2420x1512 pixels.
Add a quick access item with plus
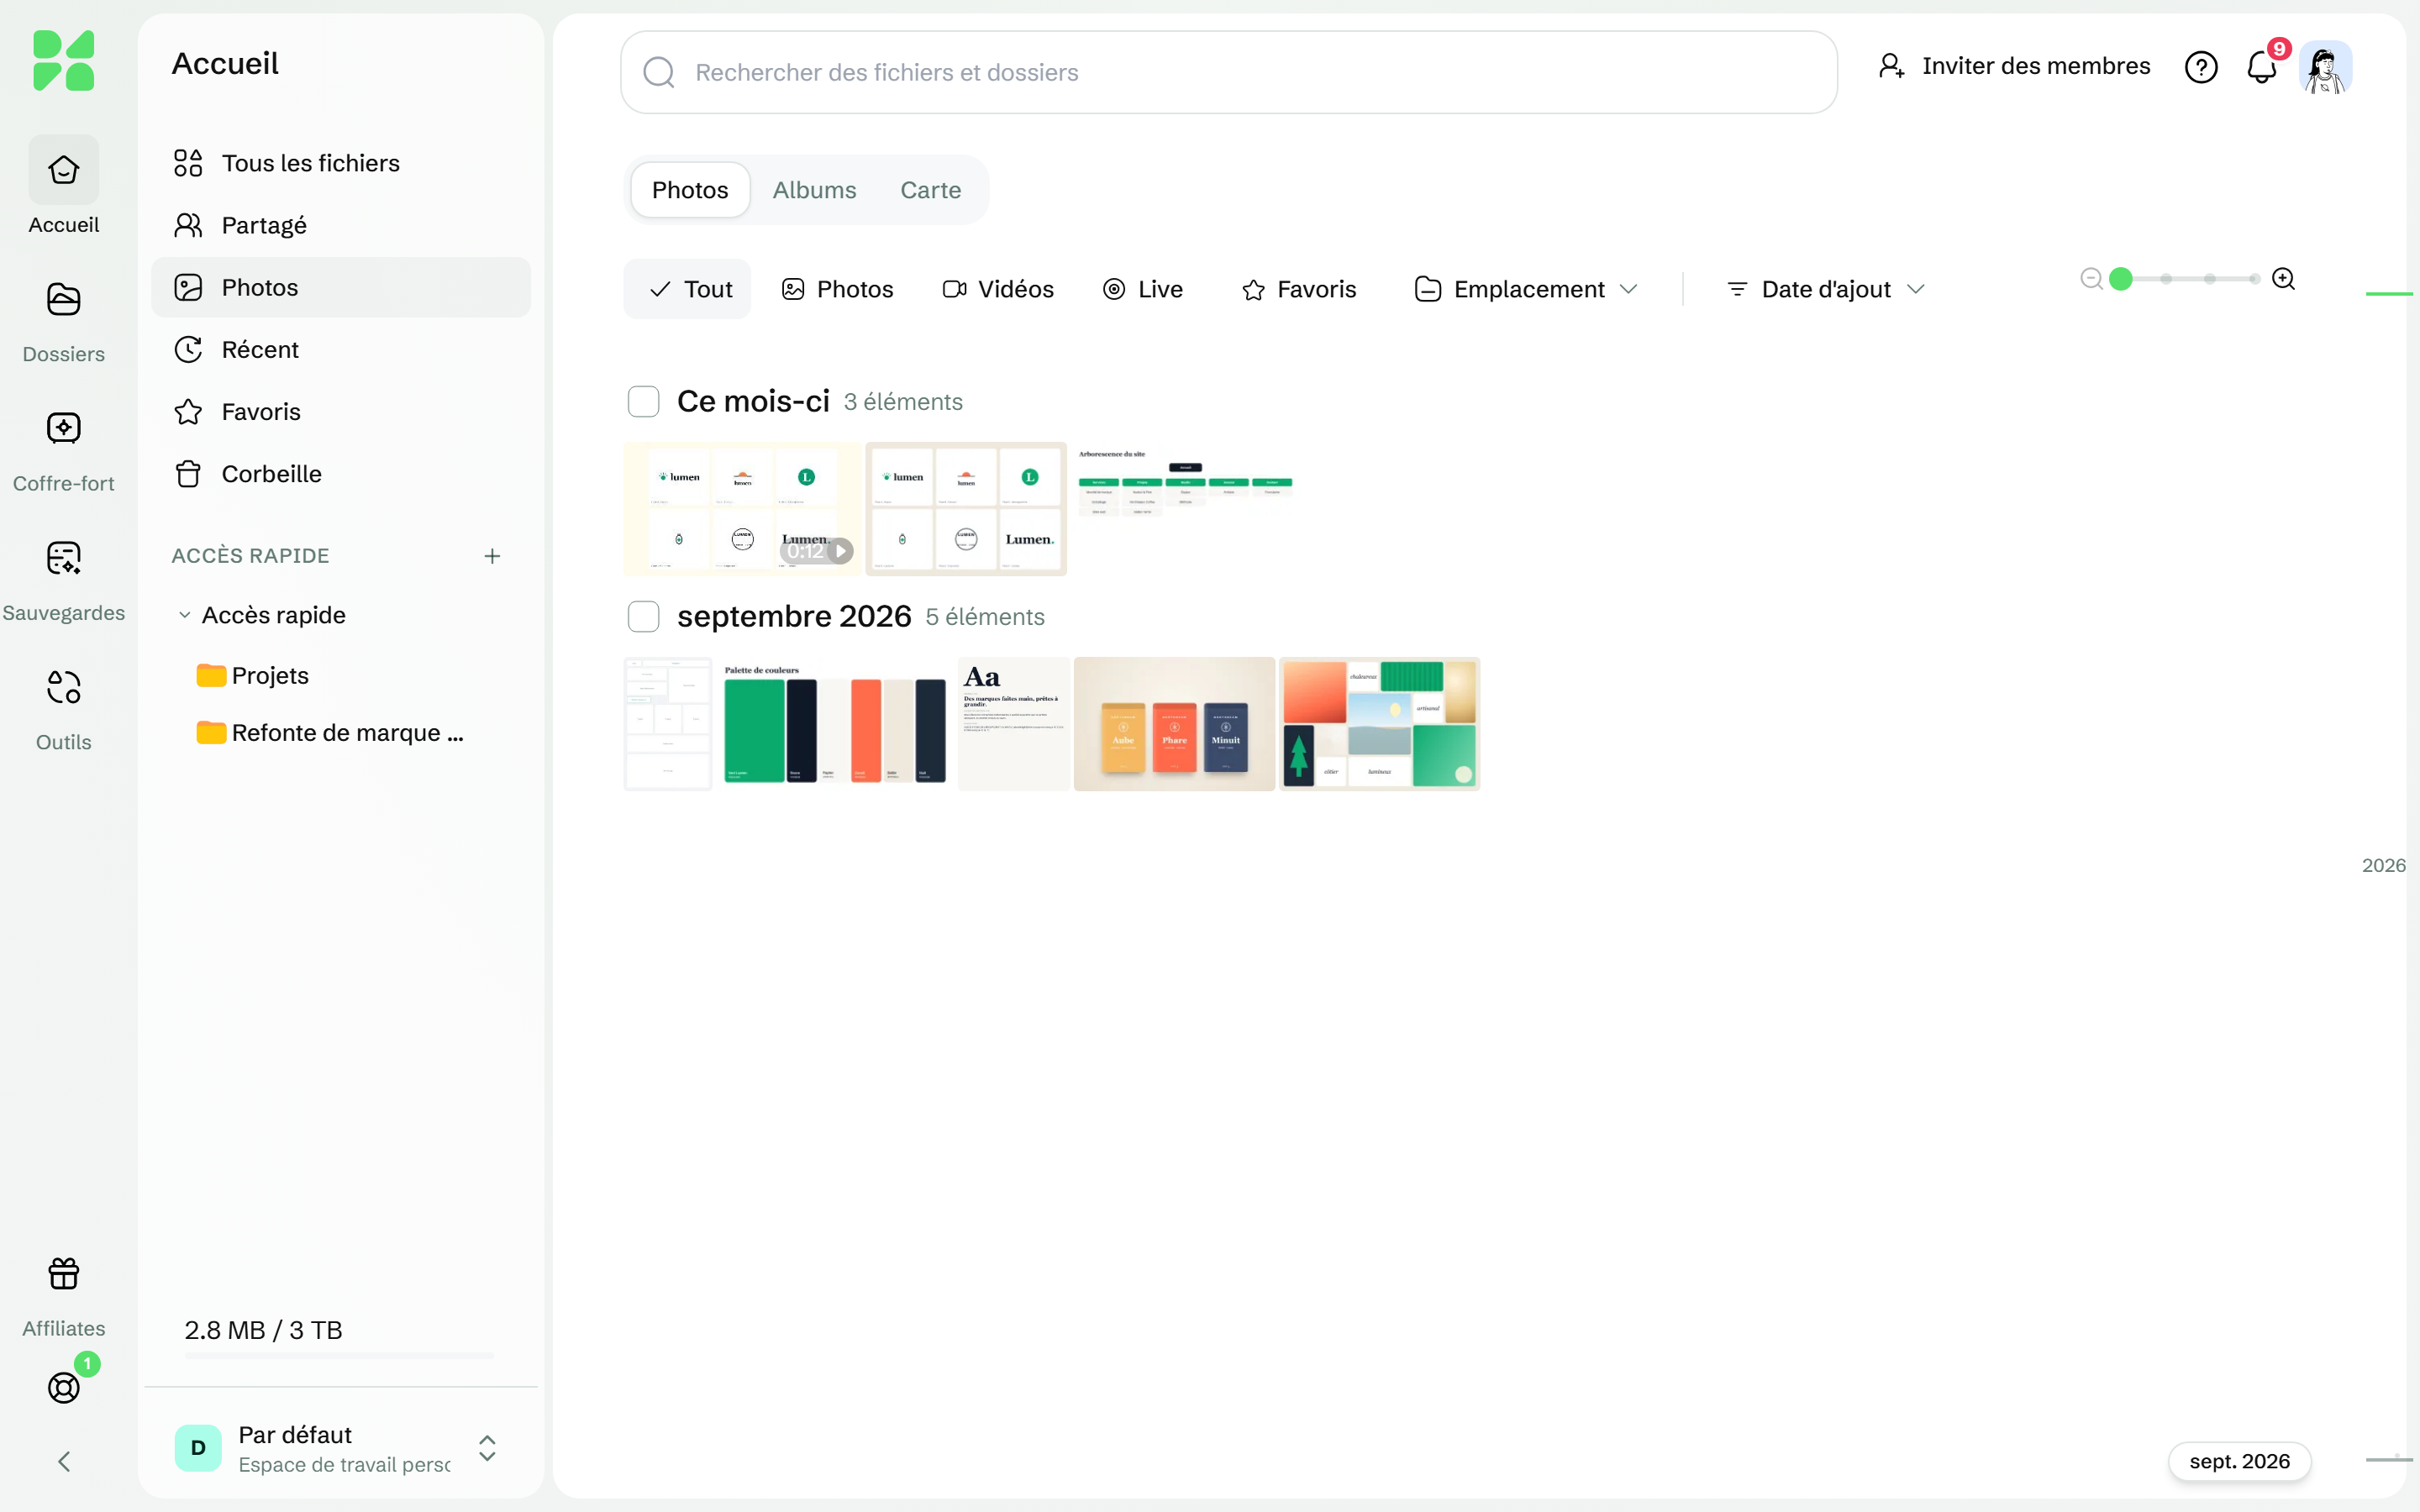[x=492, y=556]
